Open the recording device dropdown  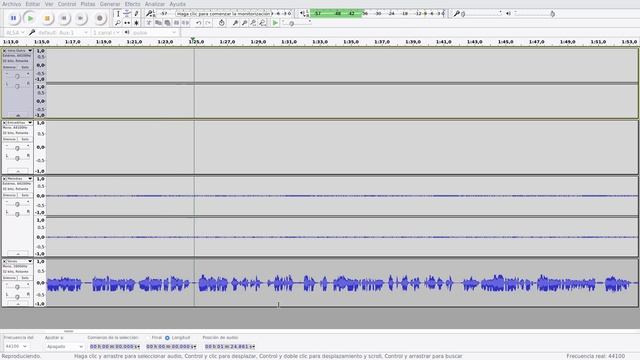(x=62, y=32)
